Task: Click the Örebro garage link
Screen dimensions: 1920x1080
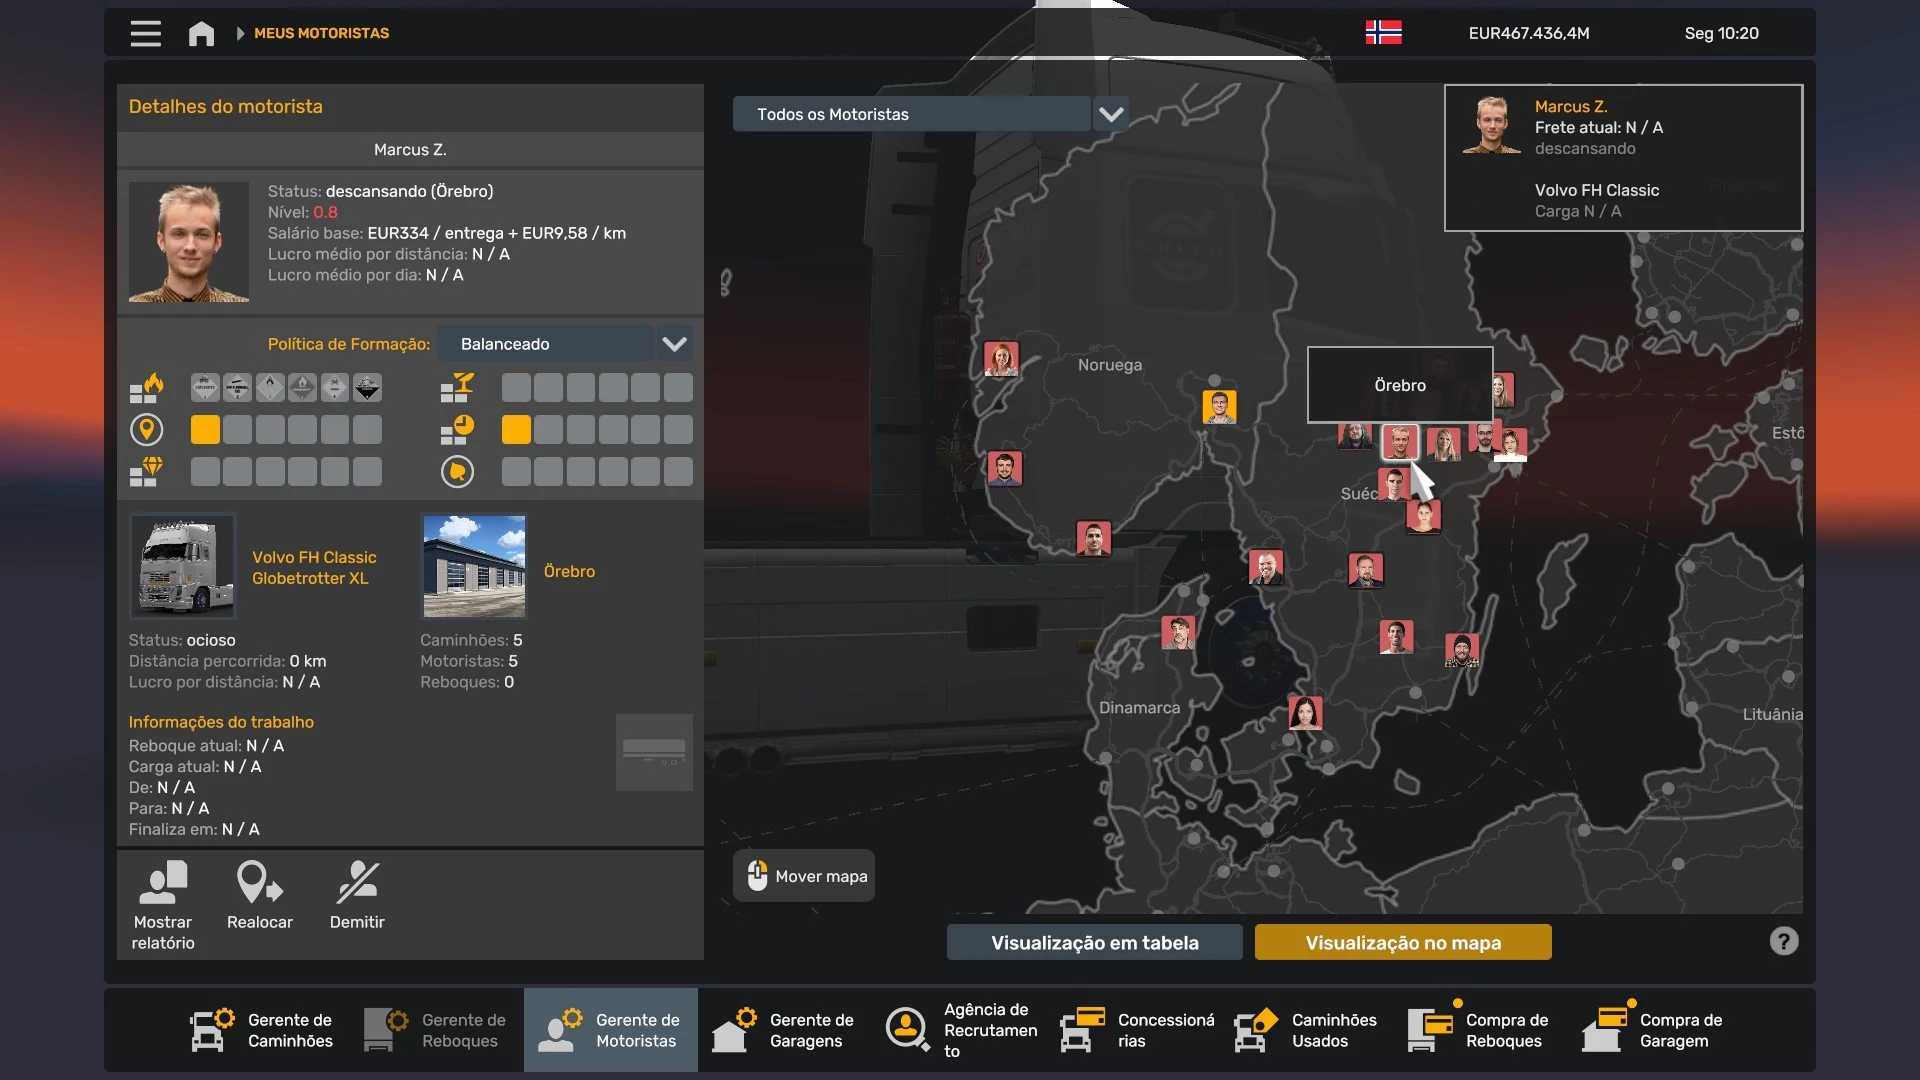Action: point(569,571)
